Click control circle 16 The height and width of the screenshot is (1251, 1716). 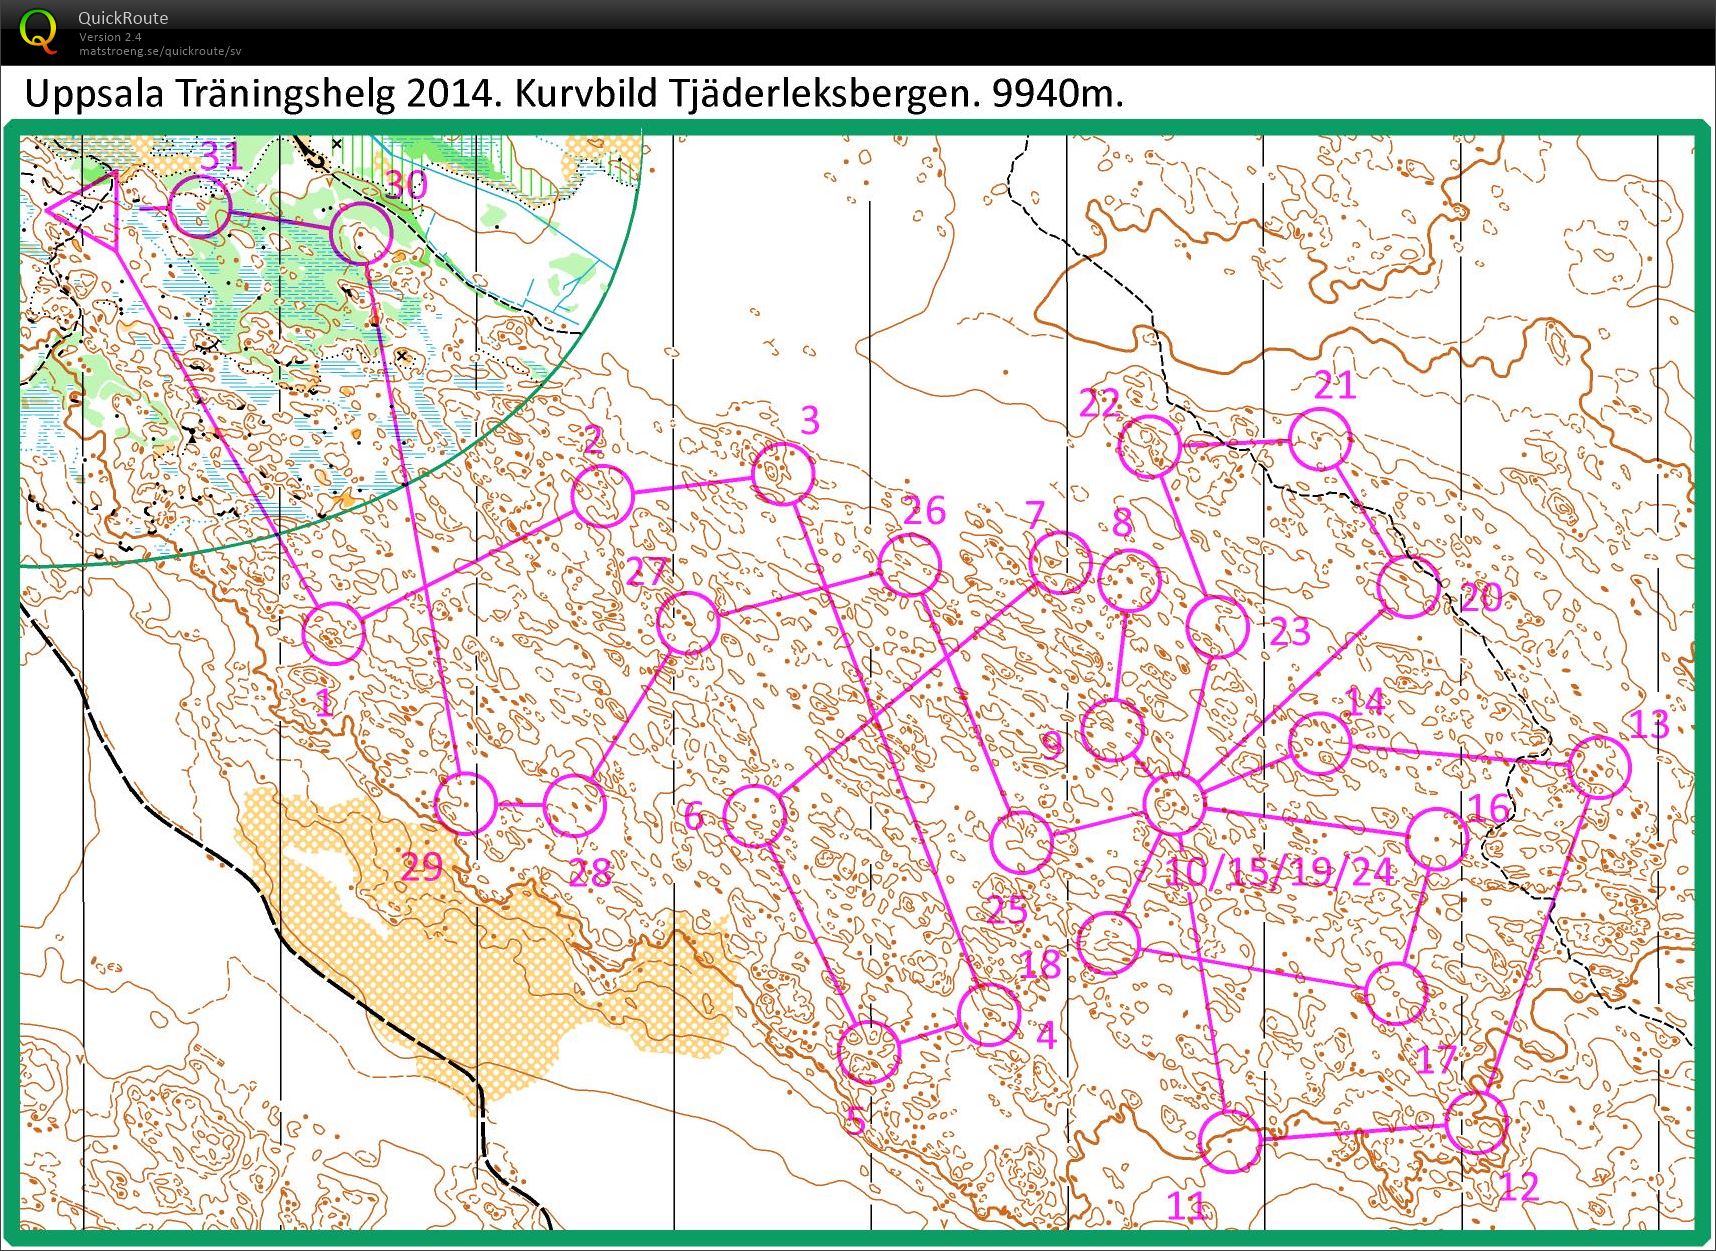[1437, 838]
